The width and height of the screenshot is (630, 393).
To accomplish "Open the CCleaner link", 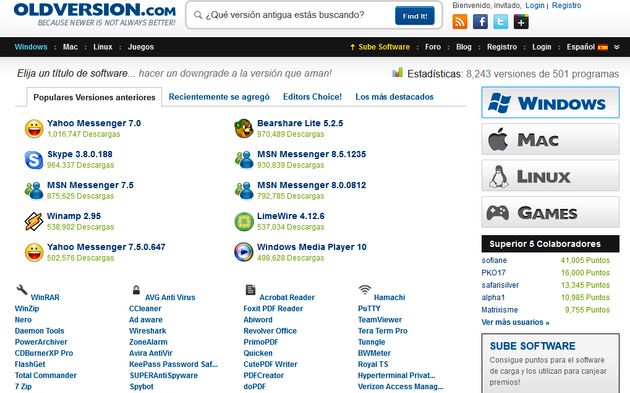I will pyautogui.click(x=145, y=309).
